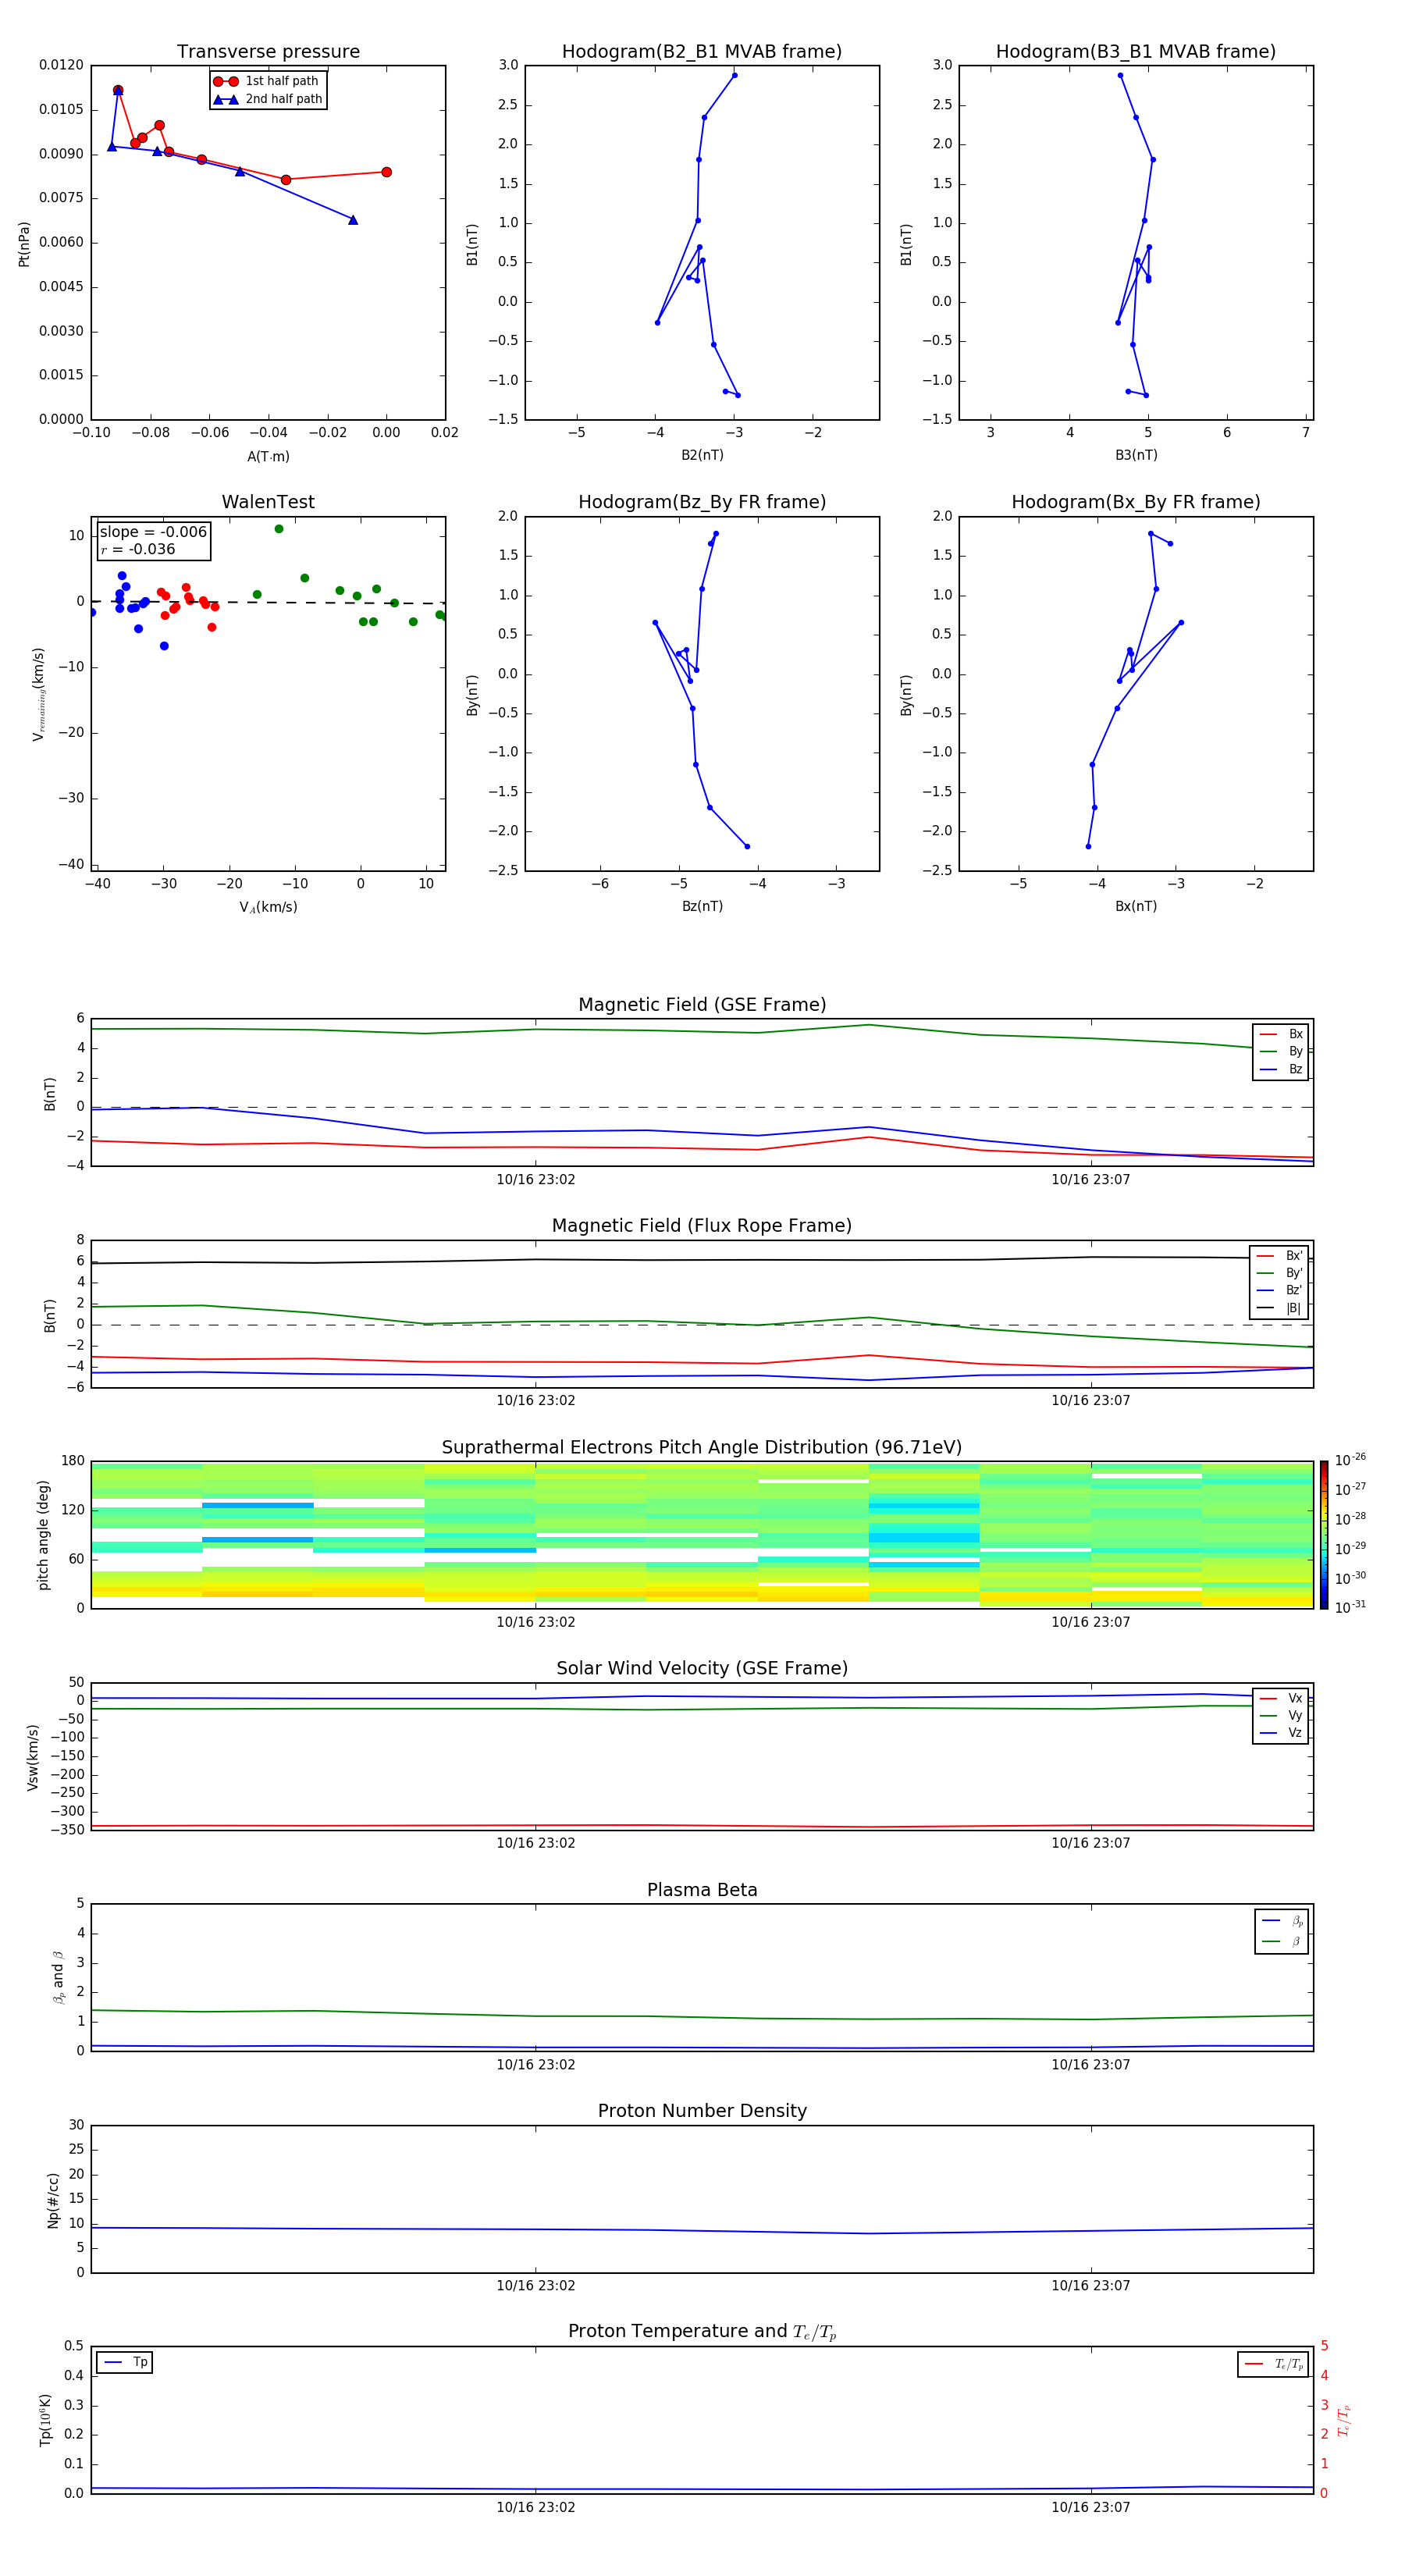Click the β legend entry in Plasma Beta

tap(1282, 1941)
